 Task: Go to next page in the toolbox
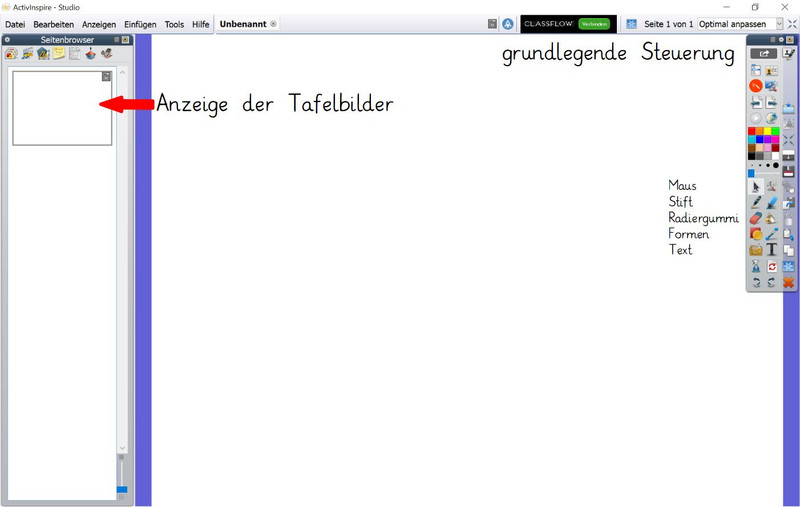(x=772, y=102)
